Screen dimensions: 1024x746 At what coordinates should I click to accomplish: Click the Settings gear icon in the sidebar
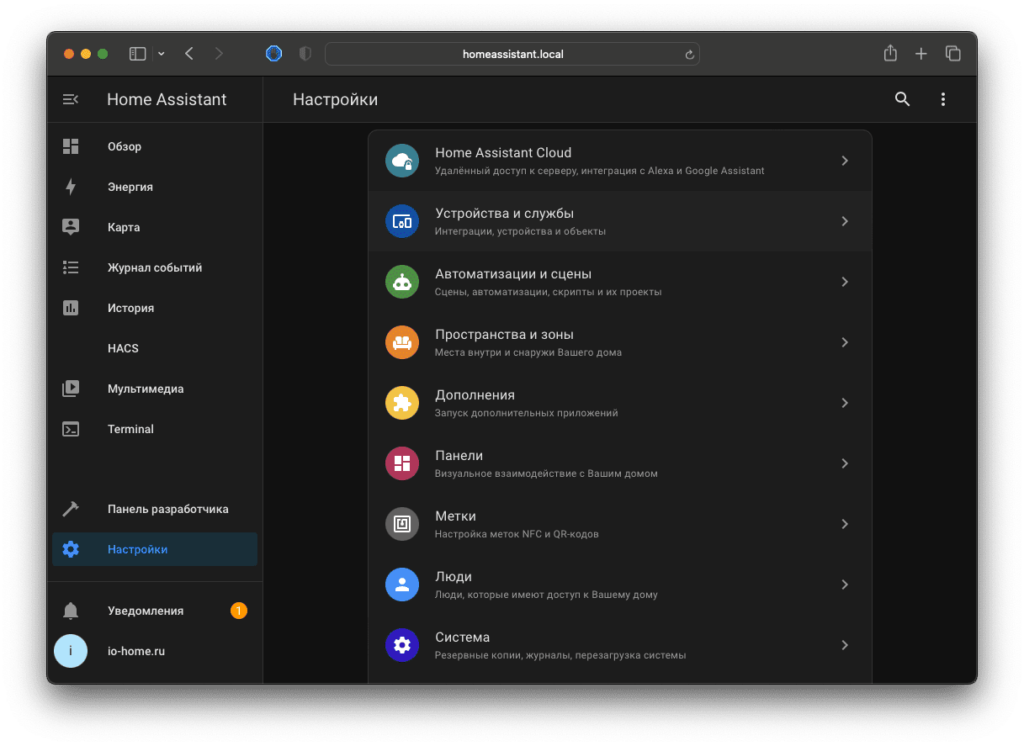pyautogui.click(x=71, y=549)
